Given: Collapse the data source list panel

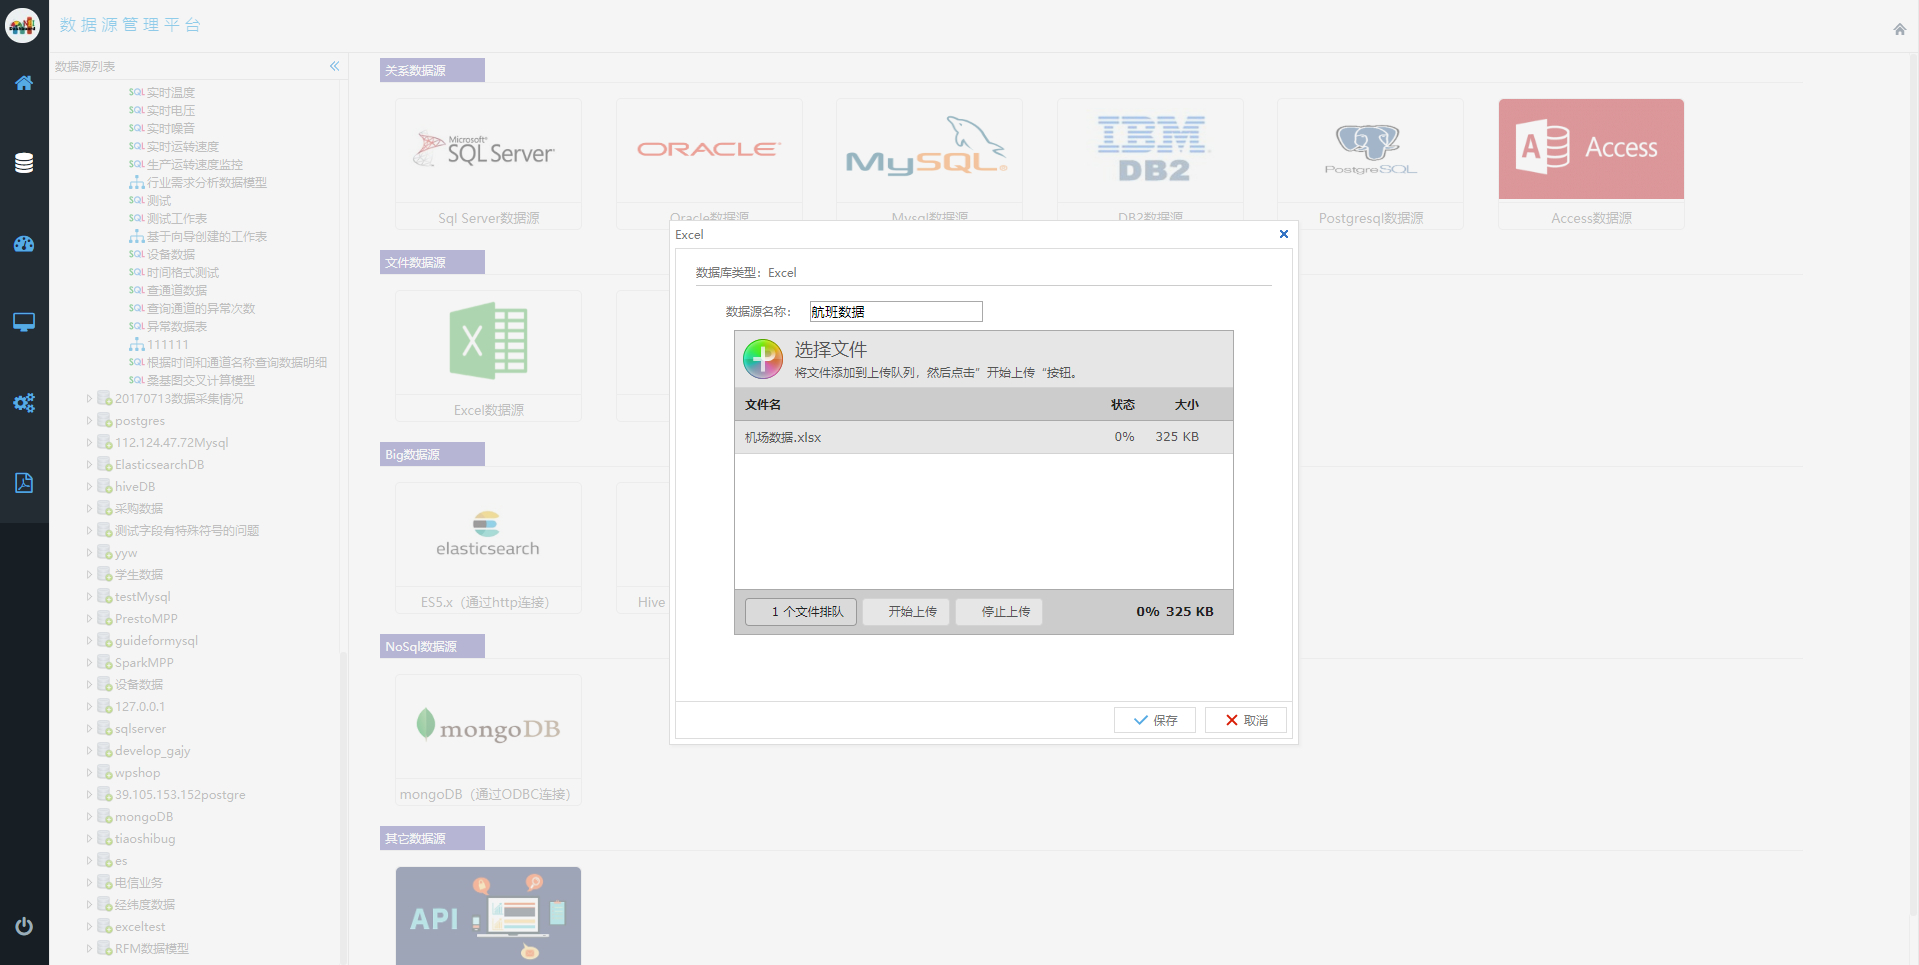Looking at the screenshot, I should click(x=335, y=66).
